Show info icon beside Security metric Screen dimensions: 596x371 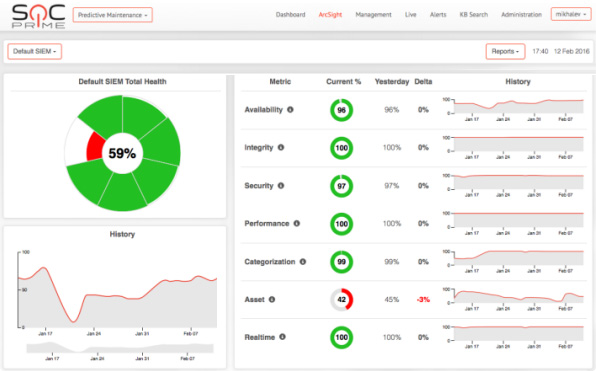point(281,186)
